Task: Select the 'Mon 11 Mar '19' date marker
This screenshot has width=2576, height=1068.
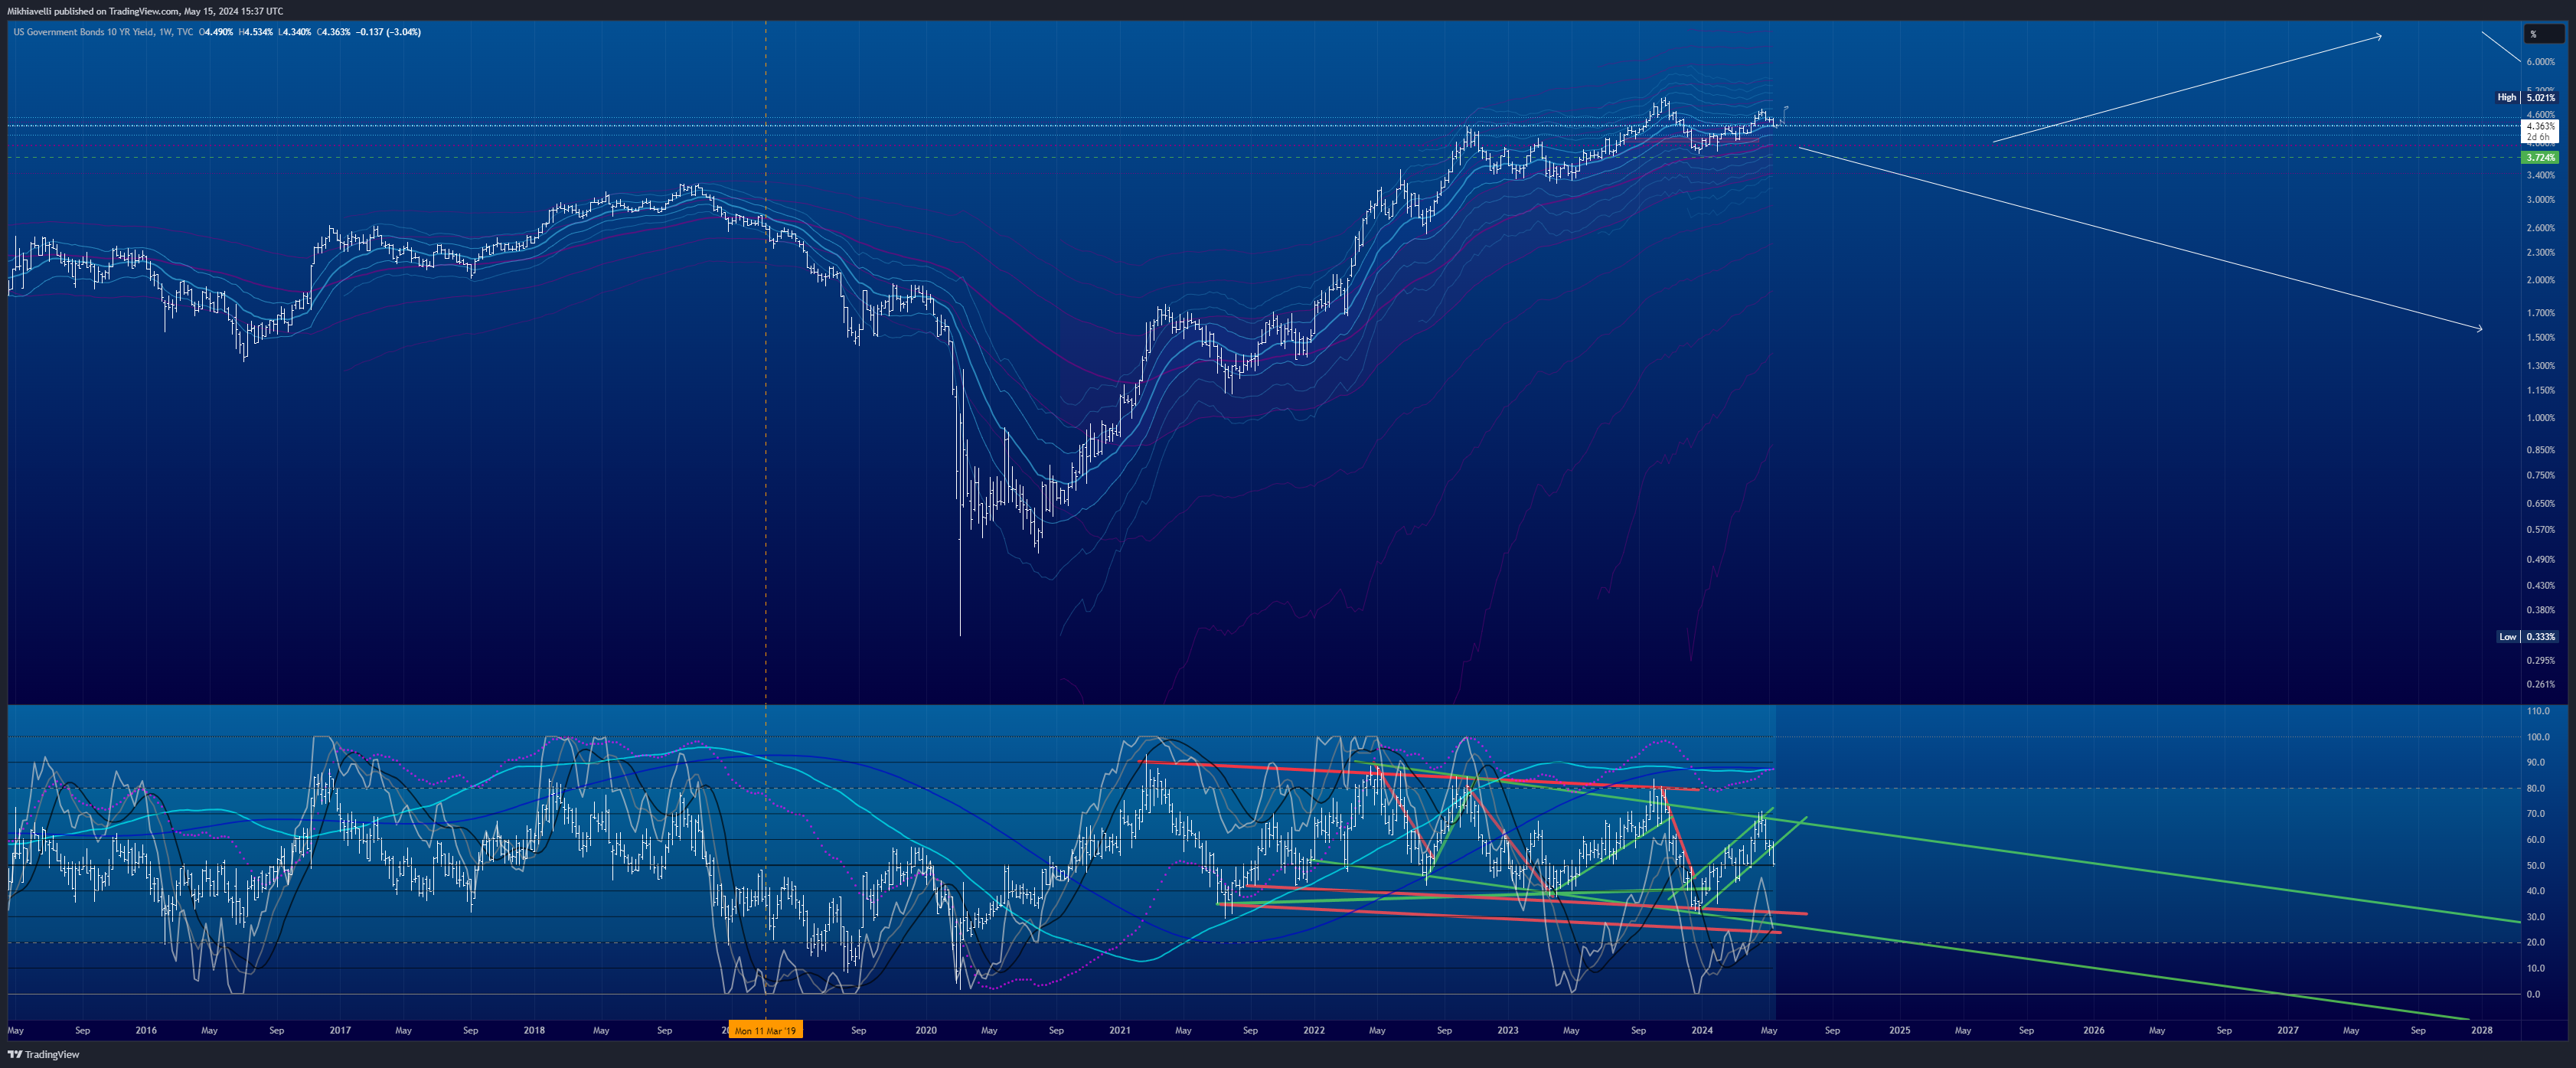Action: tap(765, 1030)
